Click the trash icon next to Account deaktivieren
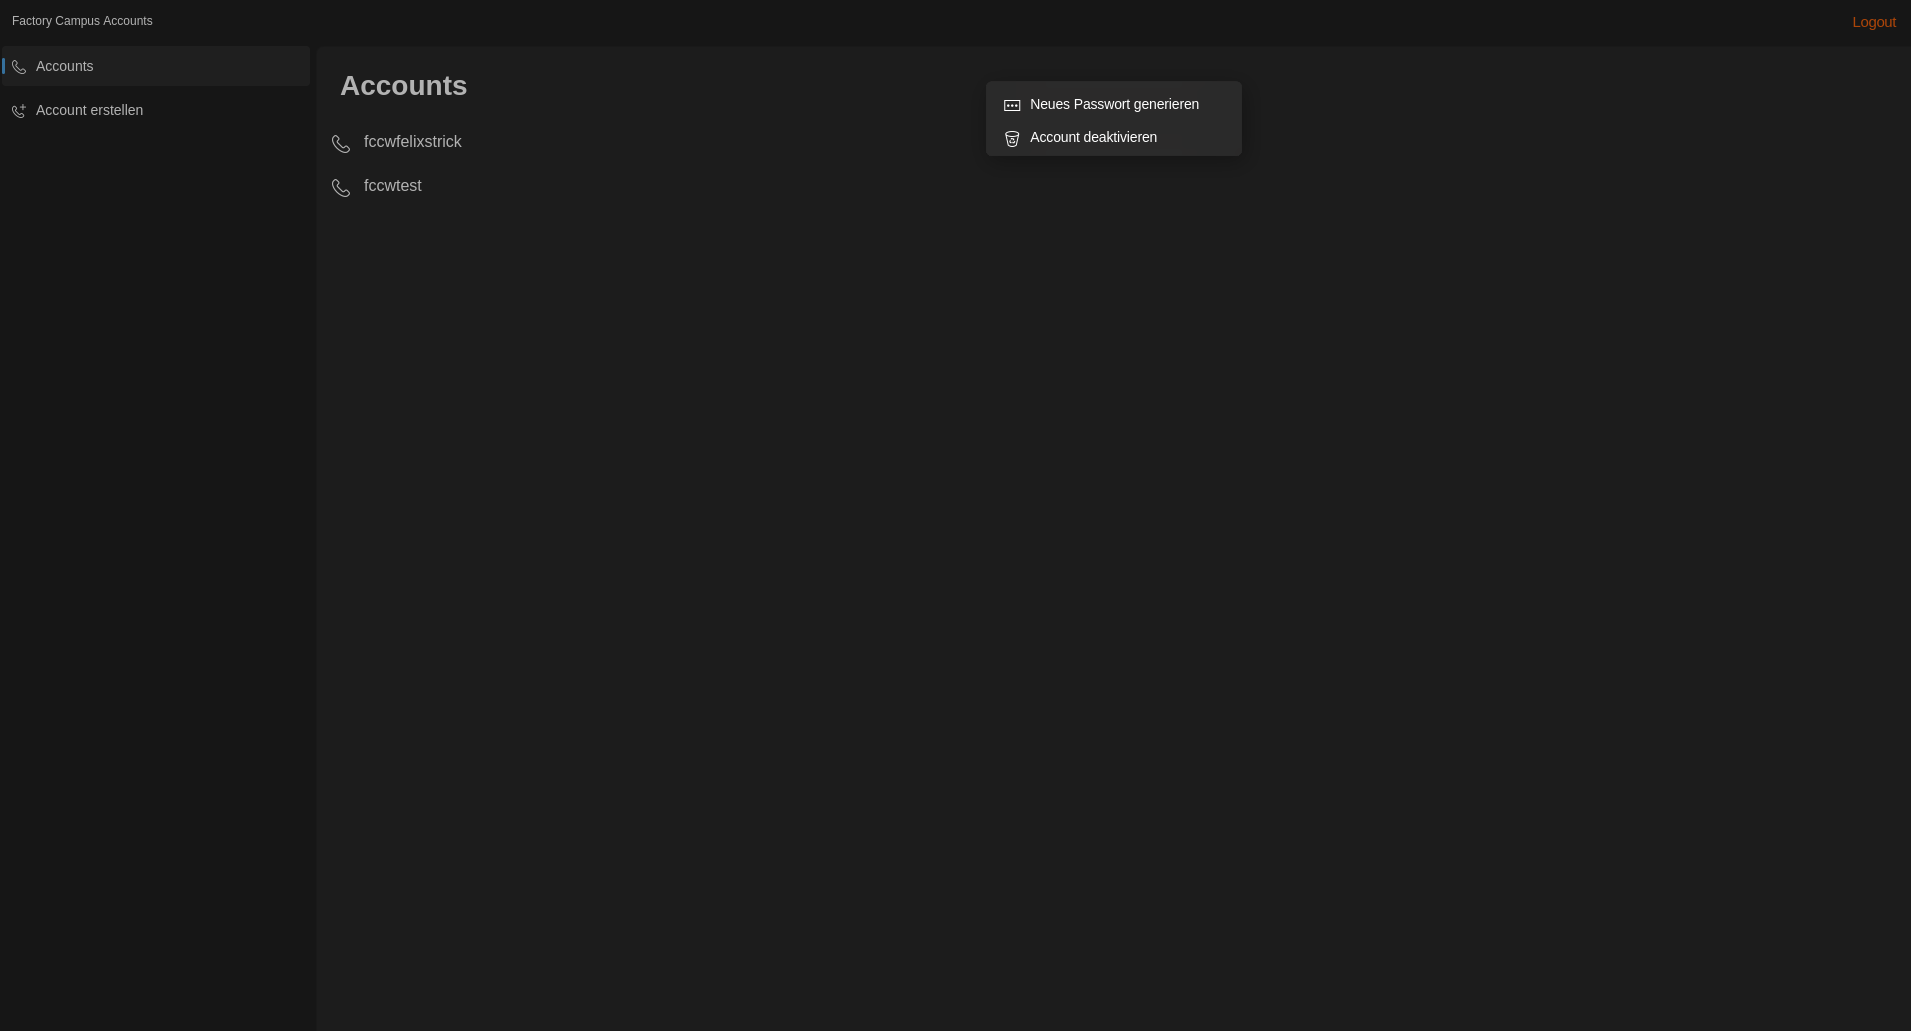The image size is (1911, 1031). [1012, 139]
